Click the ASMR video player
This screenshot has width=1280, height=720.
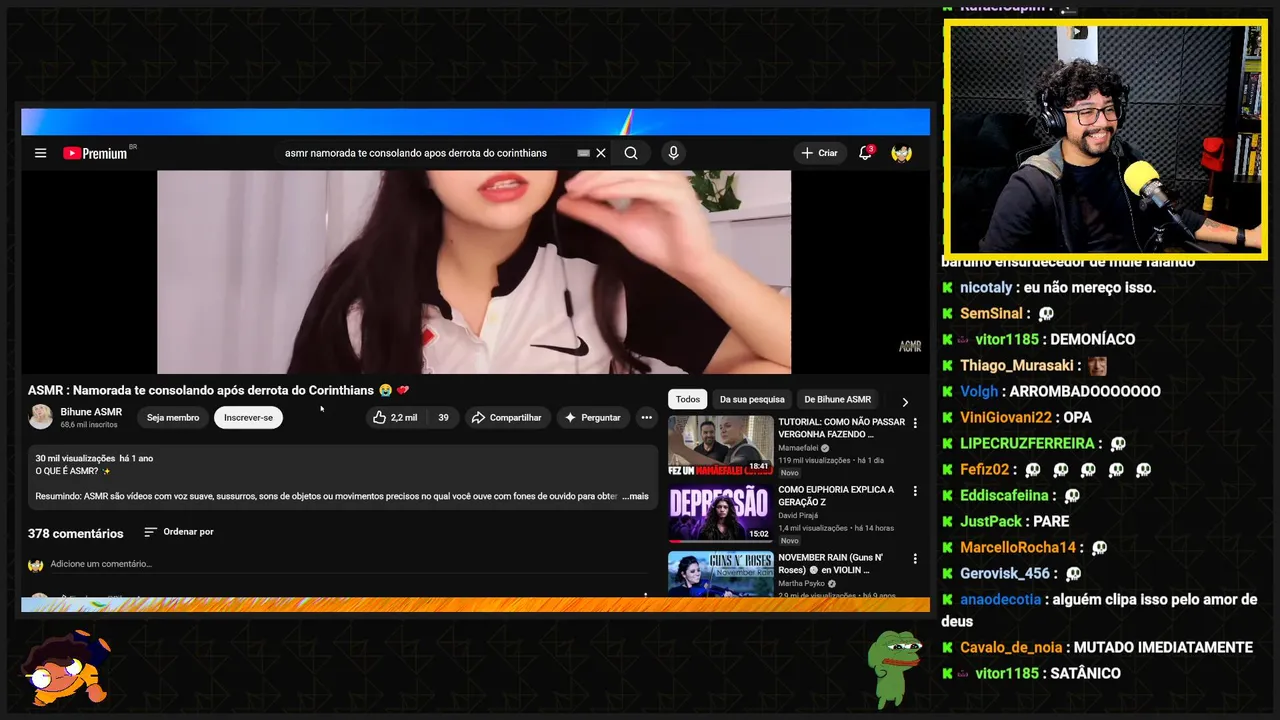(474, 271)
